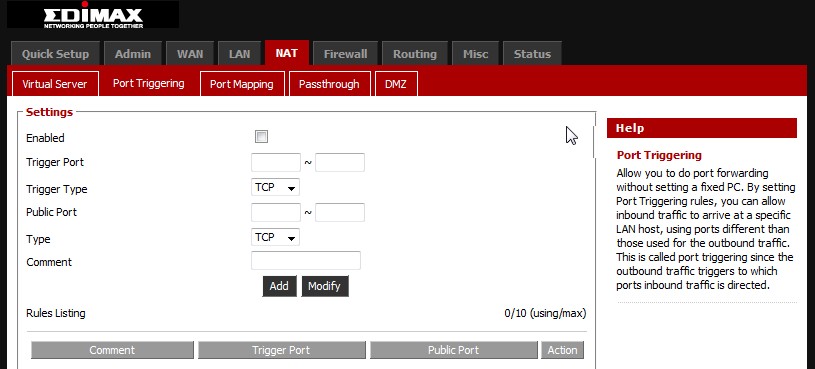Screen dimensions: 815x369
Task: Switch to Virtual Server sub-tab
Action: 55,84
